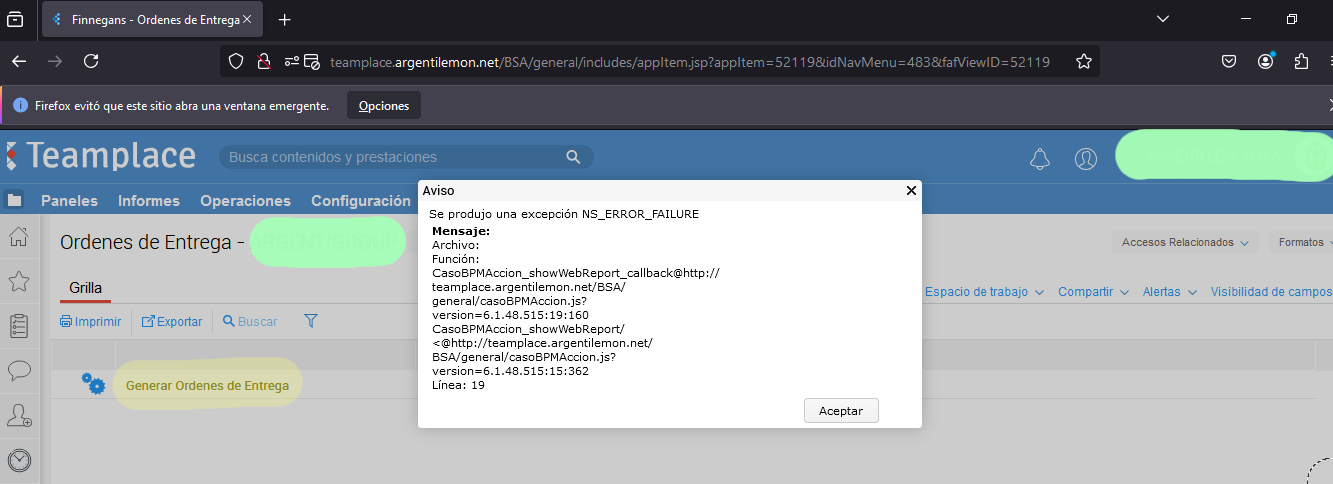The height and width of the screenshot is (484, 1333).
Task: Close the Aviso dialog
Action: (x=910, y=190)
